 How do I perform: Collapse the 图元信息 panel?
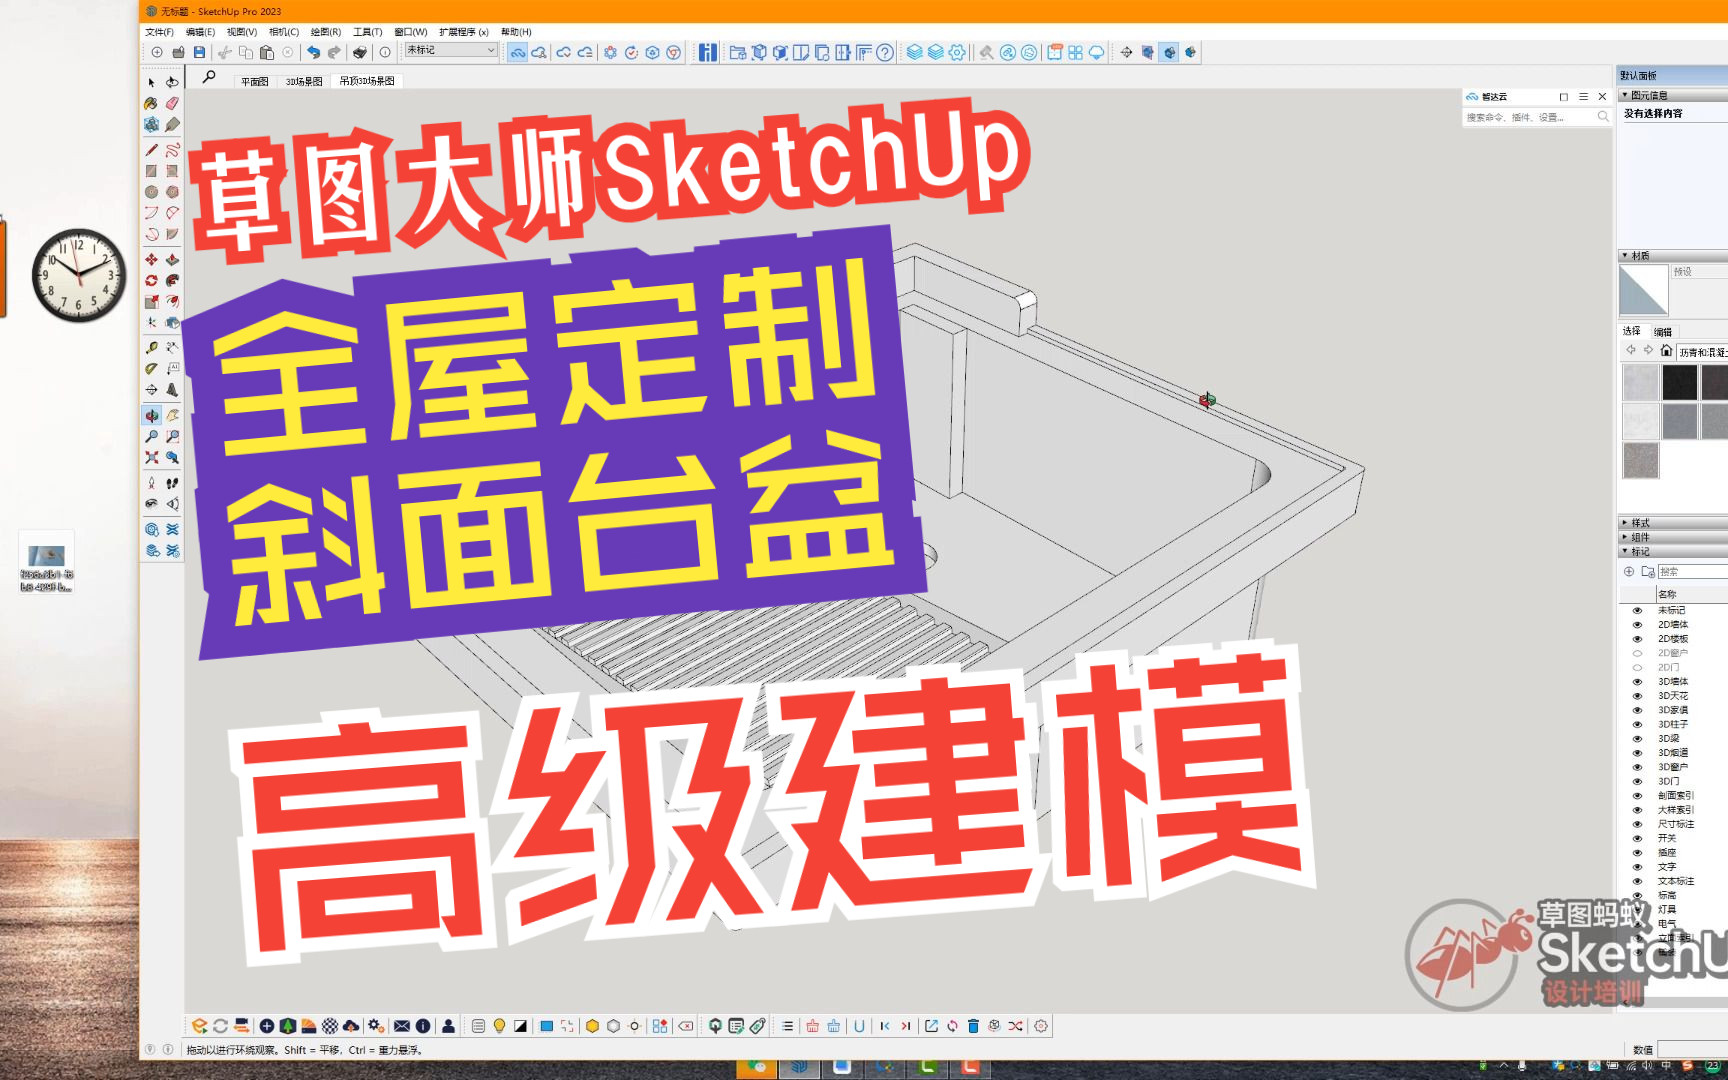click(x=1624, y=95)
